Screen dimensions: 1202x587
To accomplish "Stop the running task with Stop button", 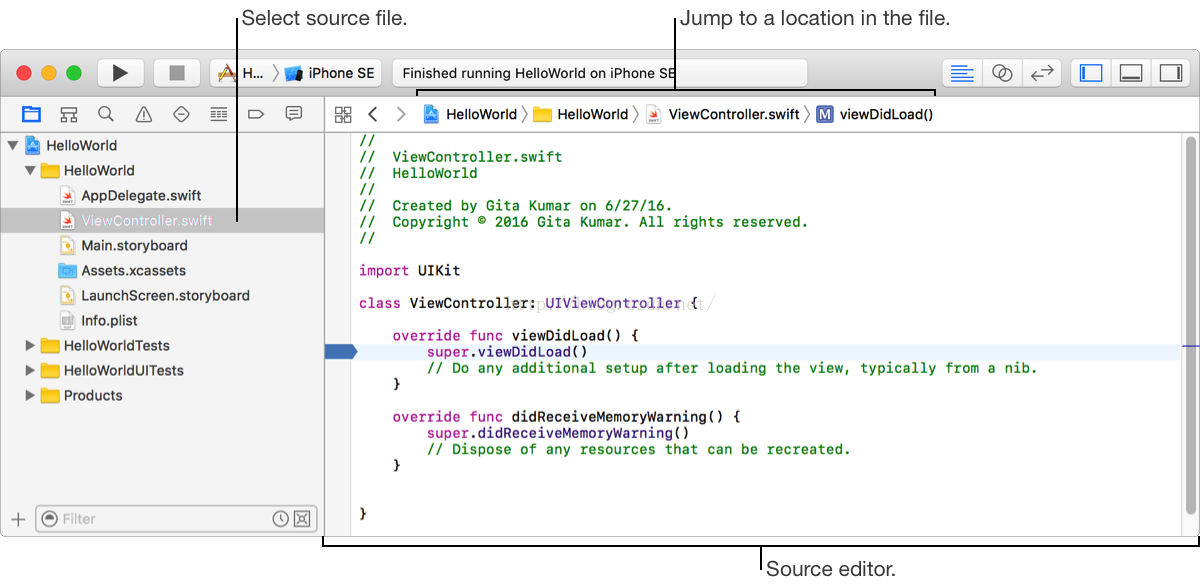I will coord(177,73).
